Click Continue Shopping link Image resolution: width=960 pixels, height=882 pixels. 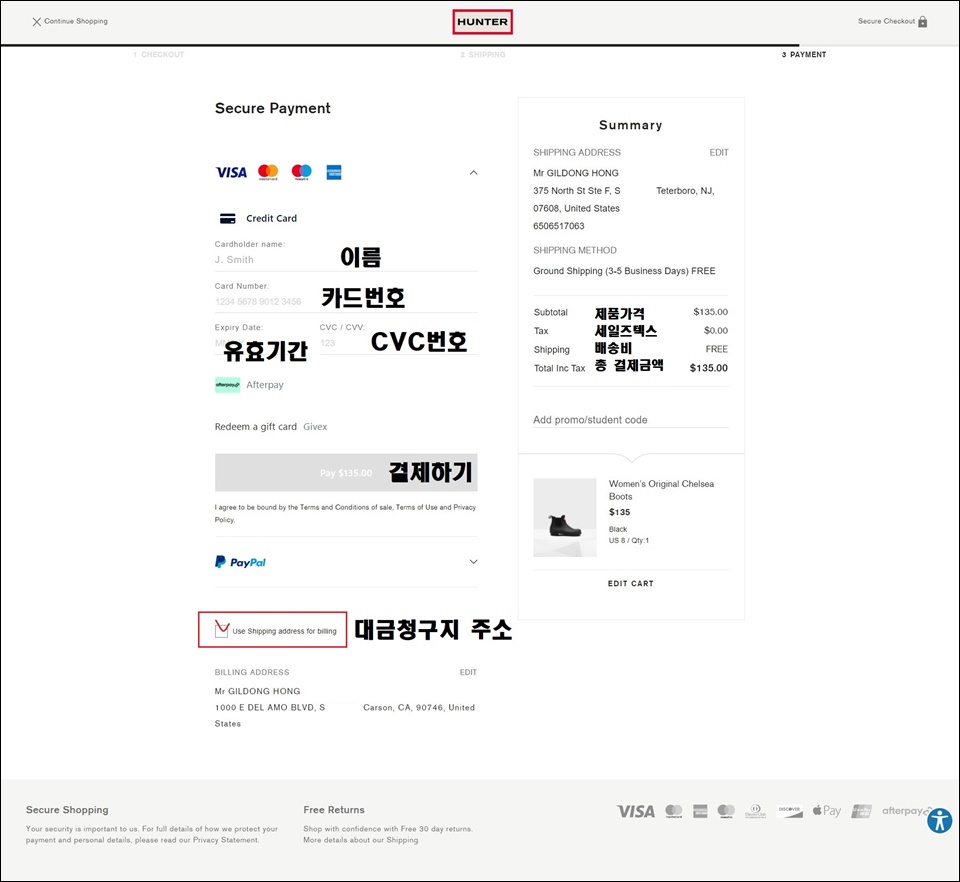point(70,21)
